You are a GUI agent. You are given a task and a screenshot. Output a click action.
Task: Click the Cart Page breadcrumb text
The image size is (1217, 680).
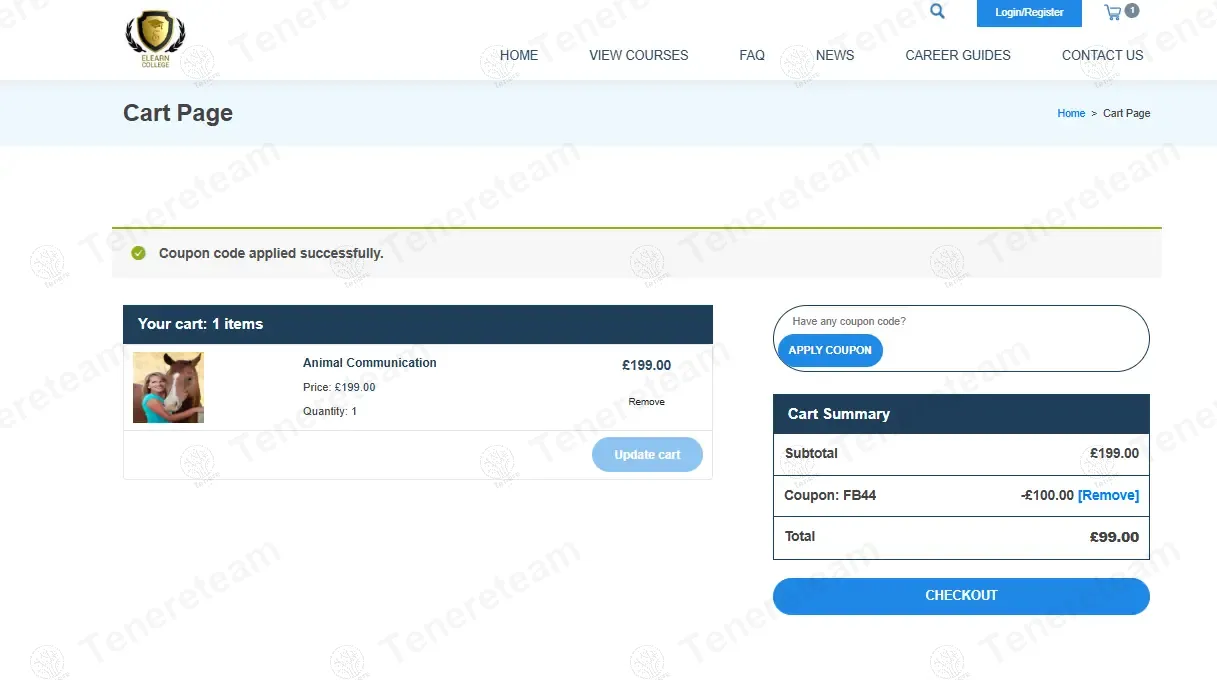click(x=1126, y=114)
